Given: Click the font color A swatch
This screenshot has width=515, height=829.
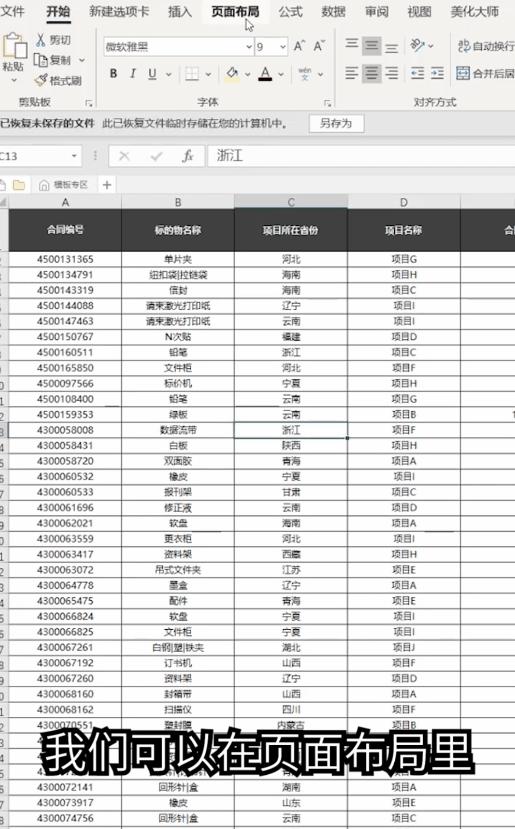Looking at the screenshot, I should coord(265,73).
